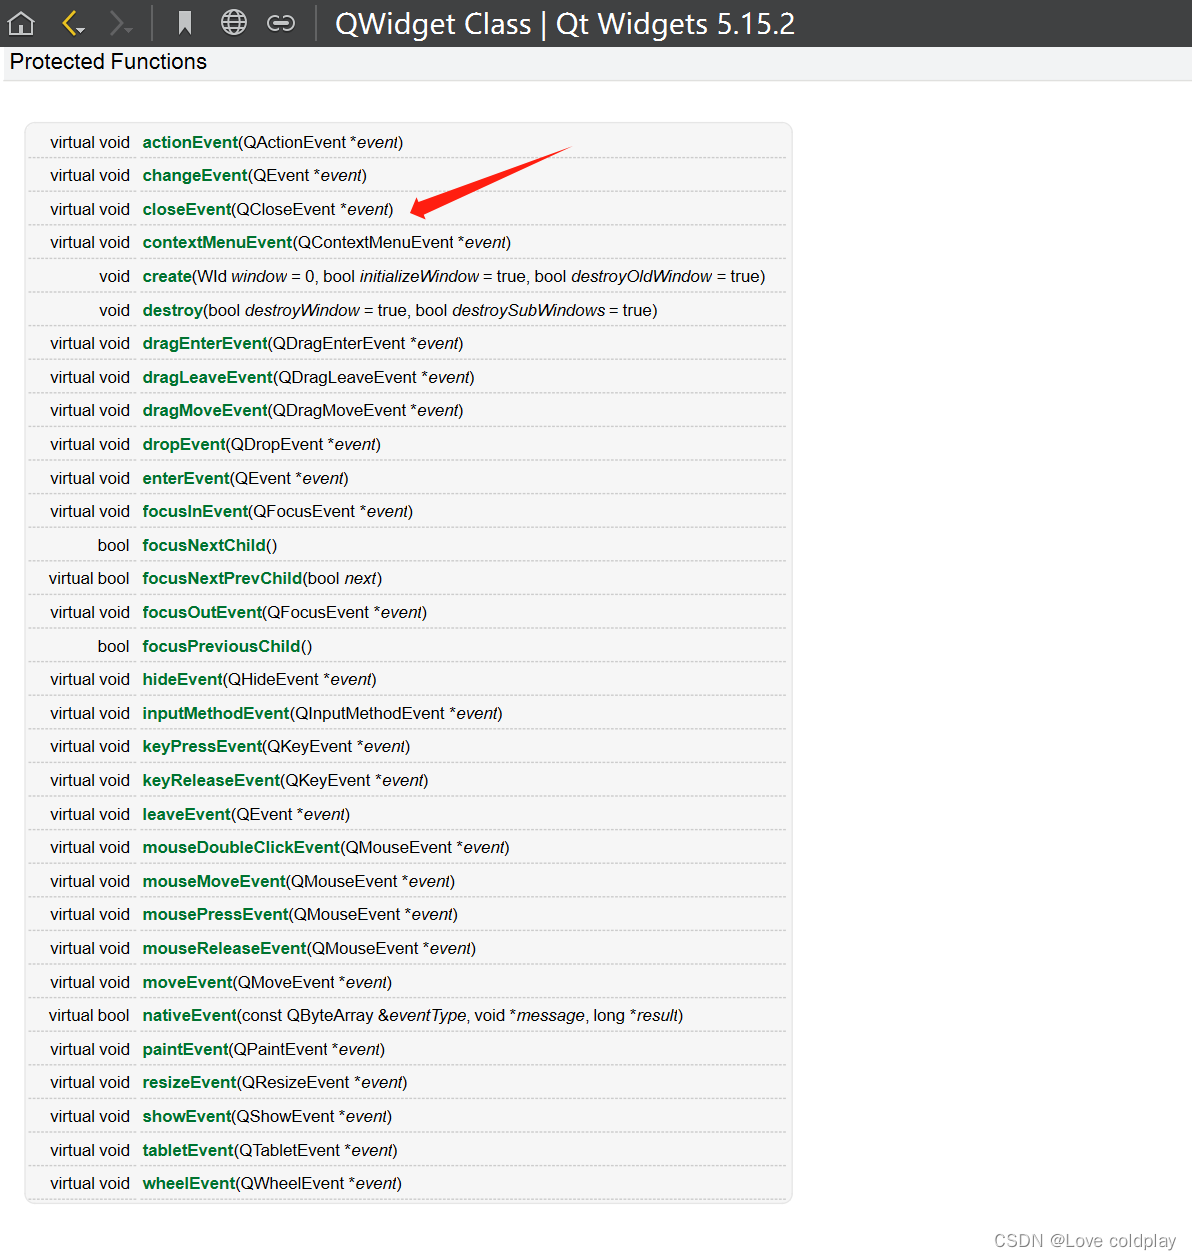Open the changeEvent function link
The height and width of the screenshot is (1260, 1192).
click(x=195, y=175)
